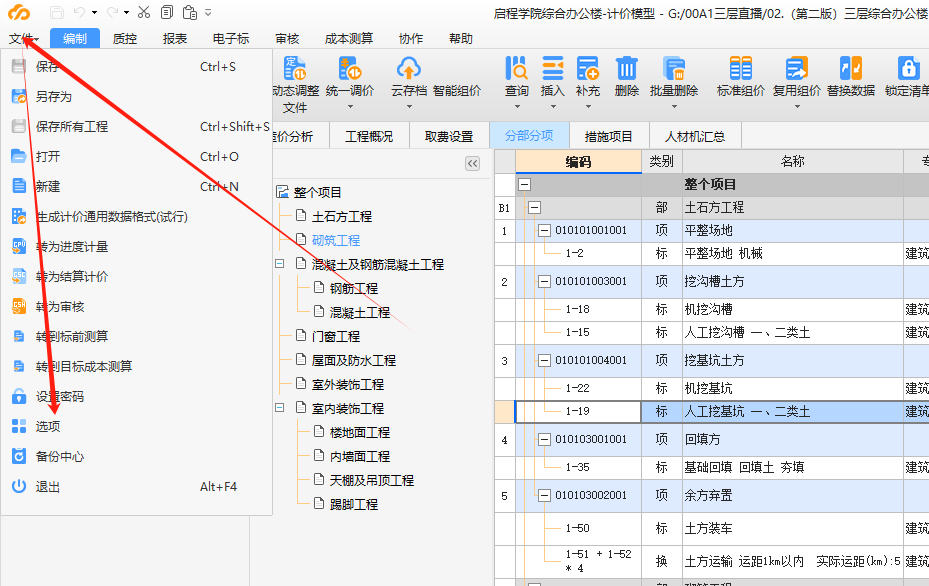The image size is (929, 586).
Task: Switch to the 报表 ribbon tab
Action: [x=175, y=39]
